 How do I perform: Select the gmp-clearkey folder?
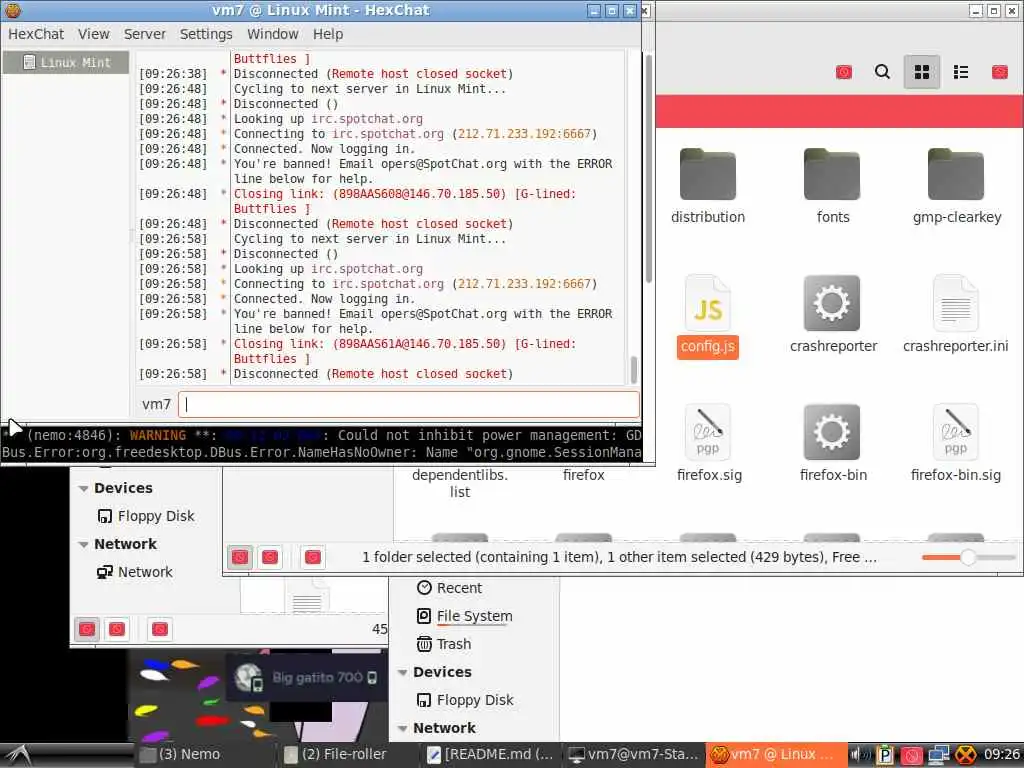(957, 186)
